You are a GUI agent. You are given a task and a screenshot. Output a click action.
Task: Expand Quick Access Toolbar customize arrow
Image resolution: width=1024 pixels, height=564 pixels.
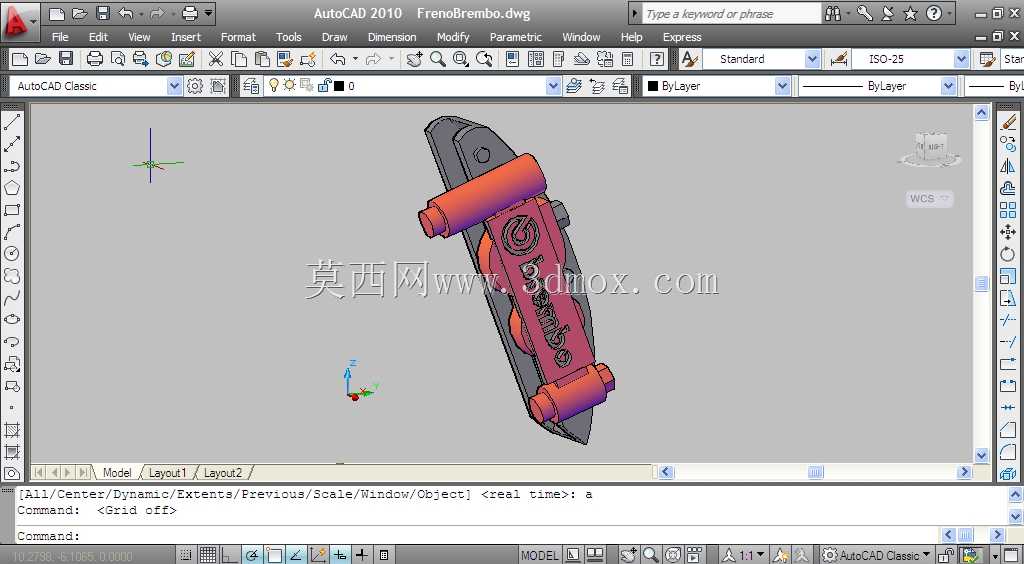[208, 13]
